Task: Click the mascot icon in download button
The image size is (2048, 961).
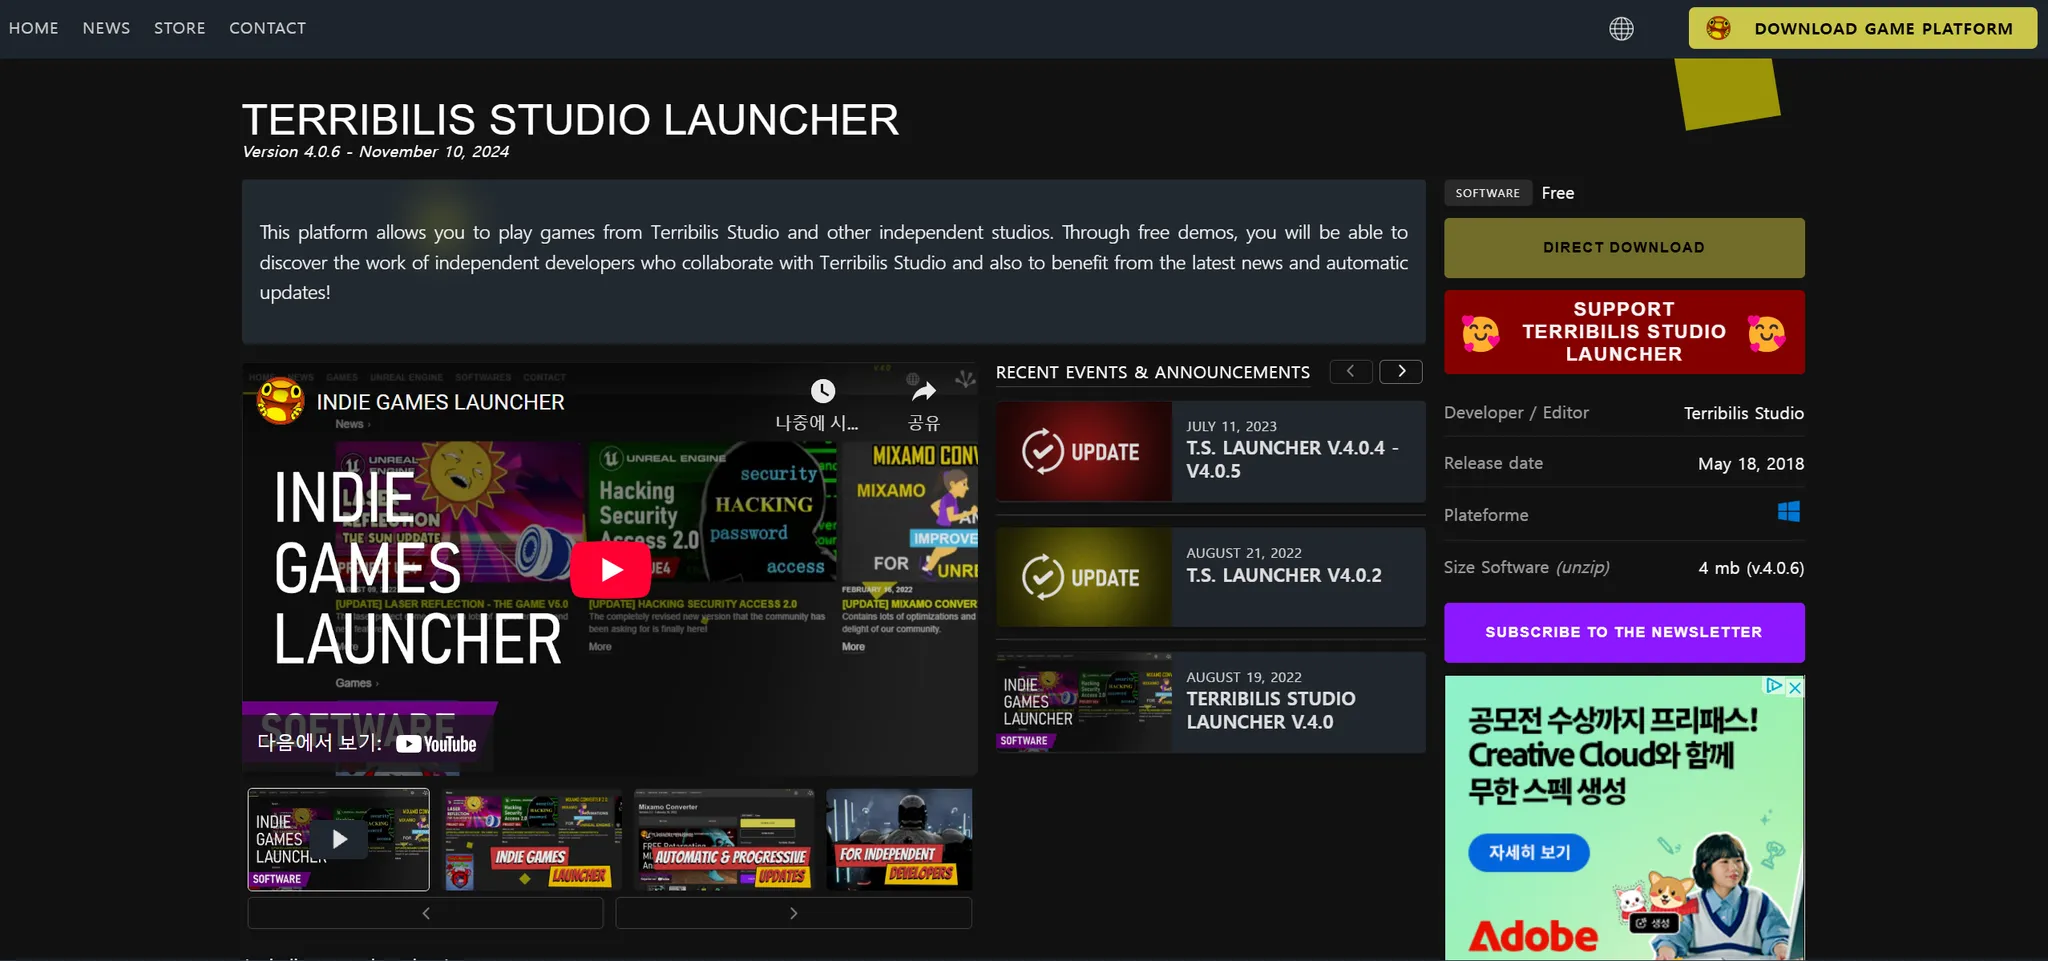Action: pyautogui.click(x=1718, y=28)
